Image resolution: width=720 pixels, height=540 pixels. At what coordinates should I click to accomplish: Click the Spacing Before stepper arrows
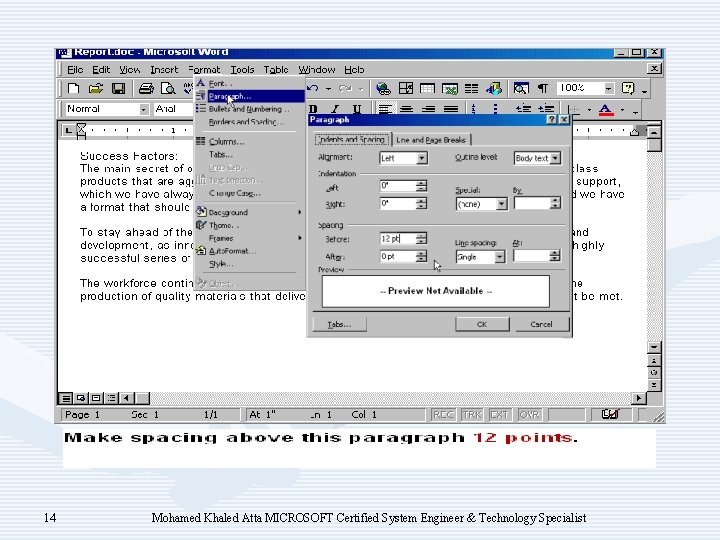422,239
